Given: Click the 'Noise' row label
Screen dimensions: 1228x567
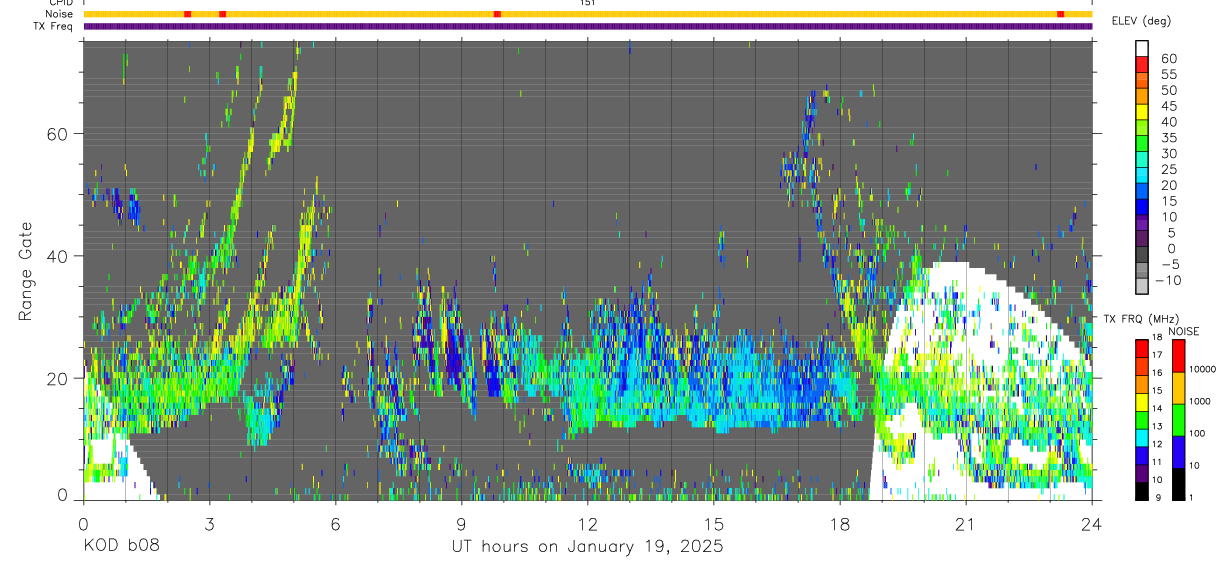Looking at the screenshot, I should pyautogui.click(x=61, y=14).
